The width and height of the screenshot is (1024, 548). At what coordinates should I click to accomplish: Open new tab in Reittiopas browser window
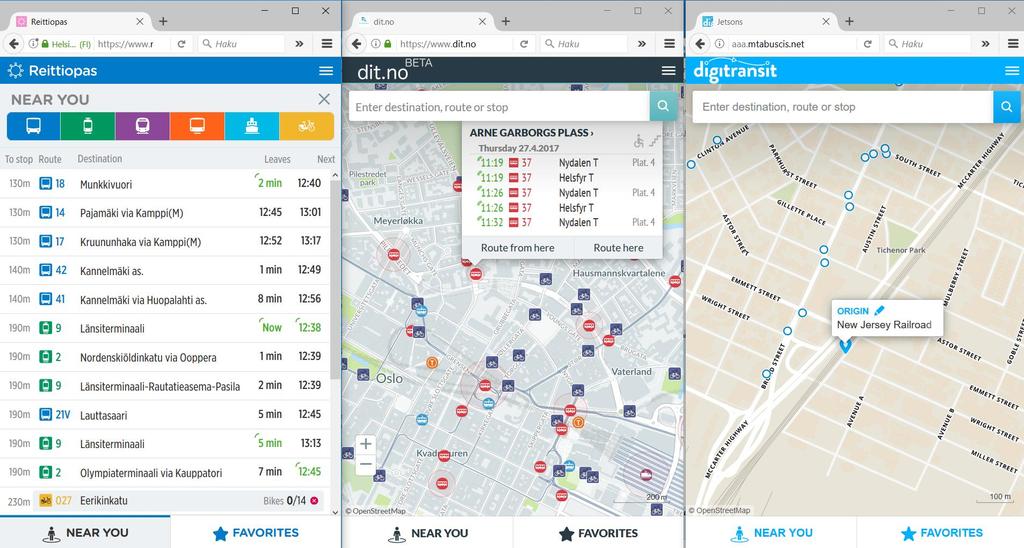(x=163, y=22)
